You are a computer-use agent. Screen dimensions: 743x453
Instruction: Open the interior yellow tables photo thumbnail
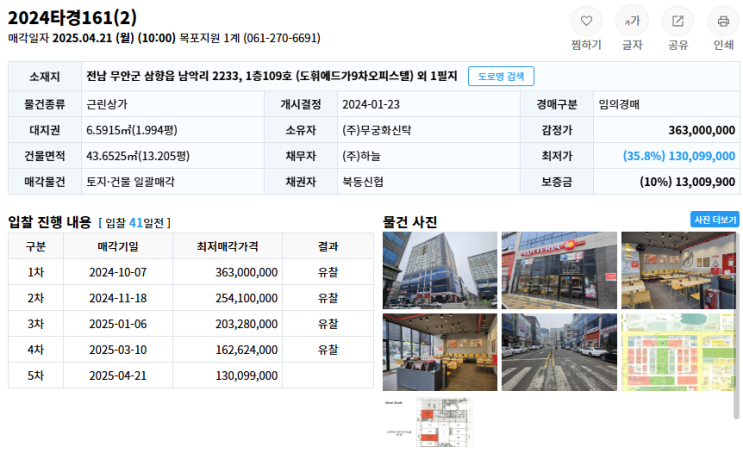(678, 270)
